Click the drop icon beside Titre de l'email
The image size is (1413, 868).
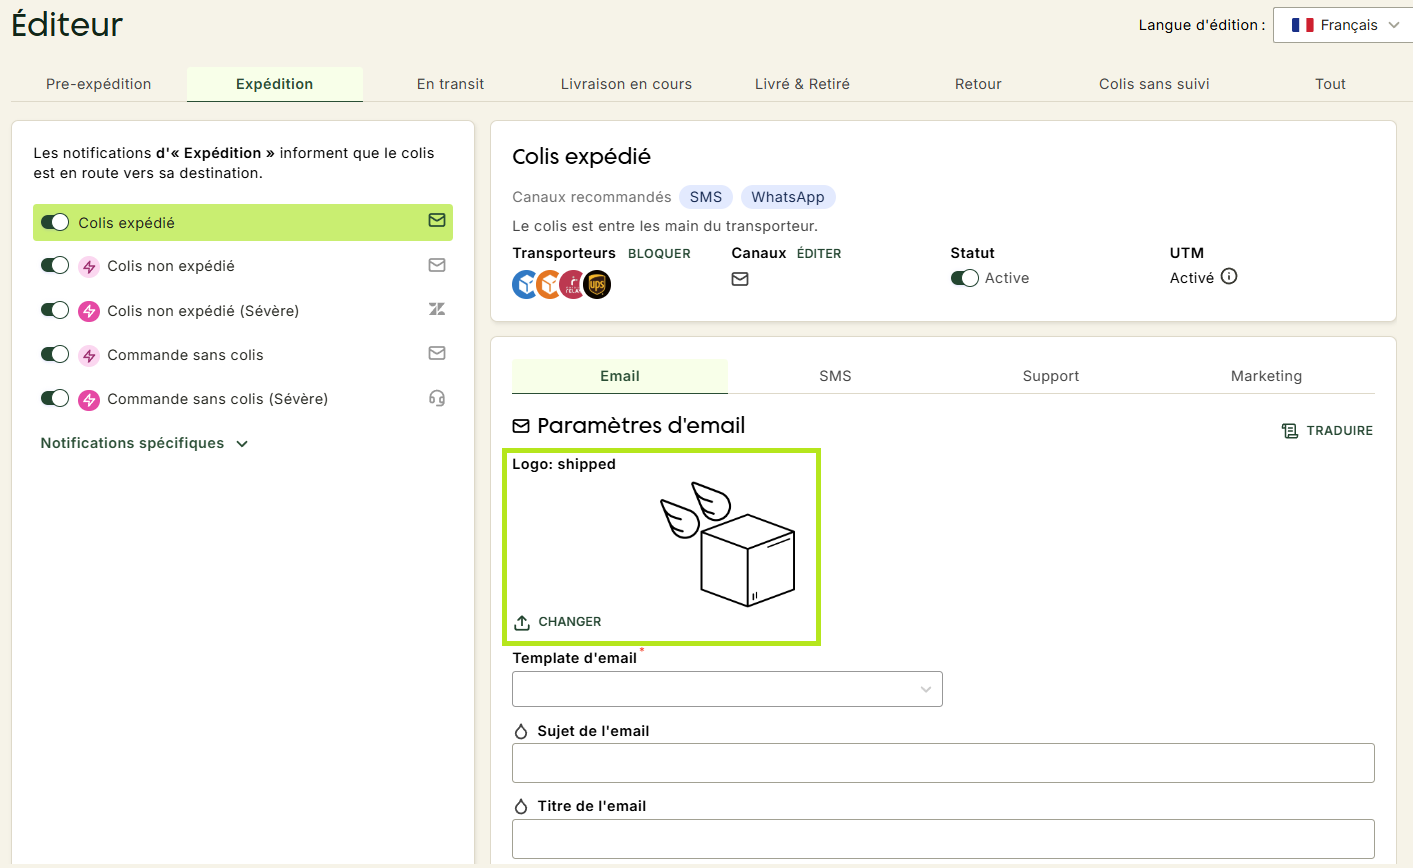(521, 806)
